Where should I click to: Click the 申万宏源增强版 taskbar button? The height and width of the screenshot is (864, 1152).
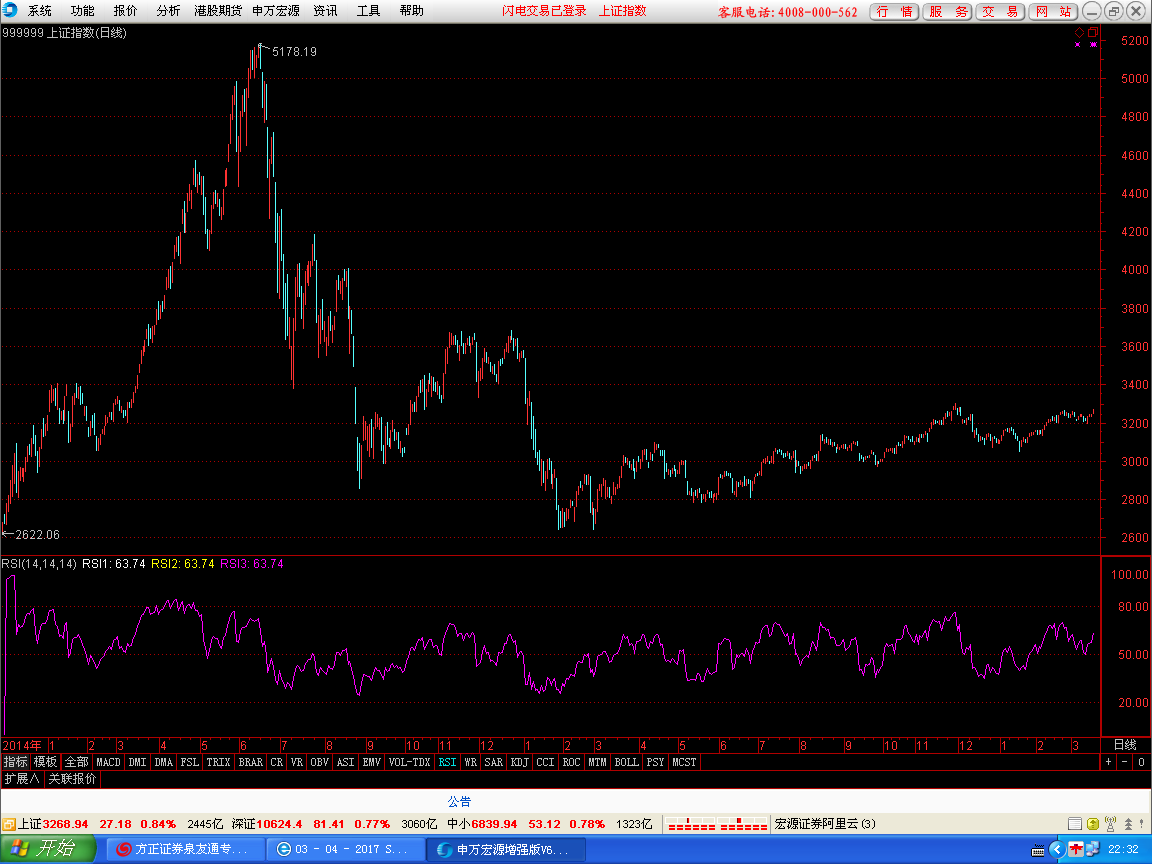pyautogui.click(x=505, y=849)
